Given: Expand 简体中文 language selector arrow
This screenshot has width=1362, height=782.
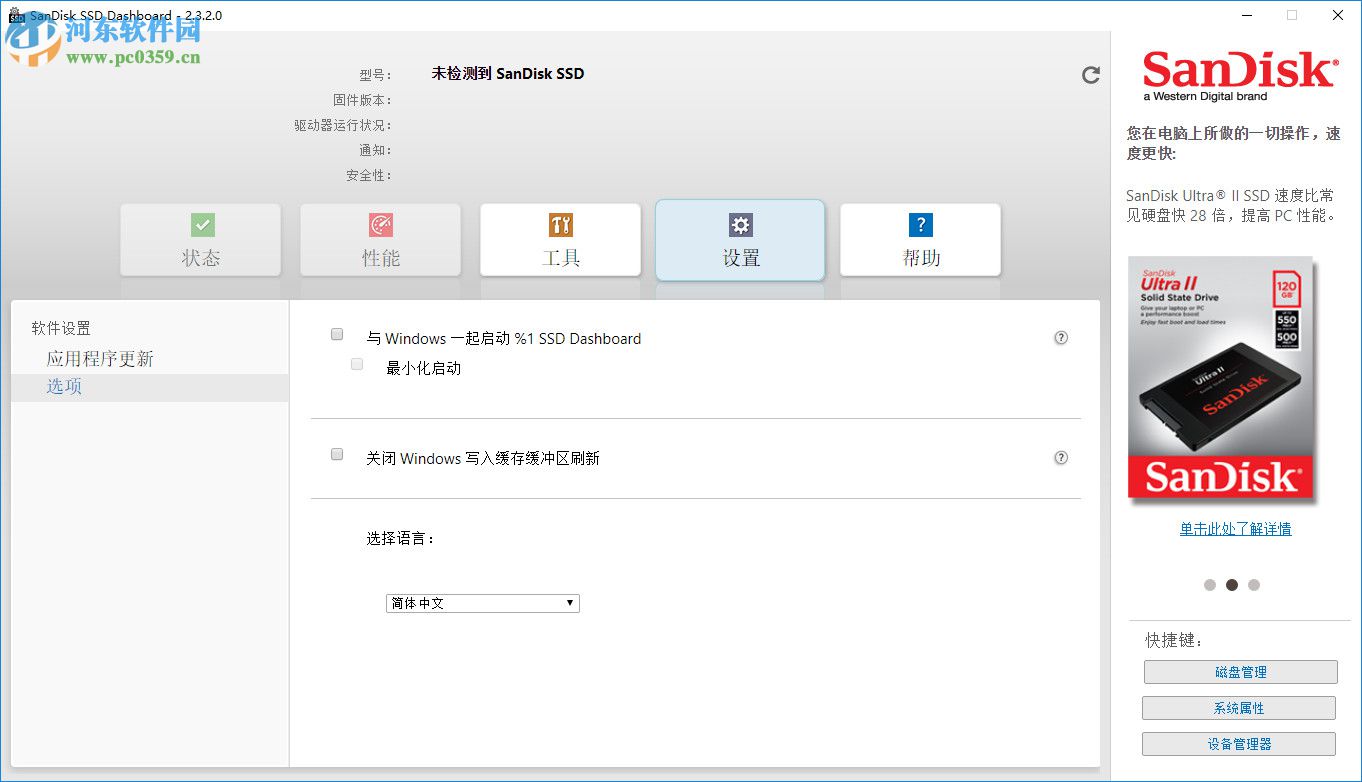Looking at the screenshot, I should pyautogui.click(x=570, y=603).
